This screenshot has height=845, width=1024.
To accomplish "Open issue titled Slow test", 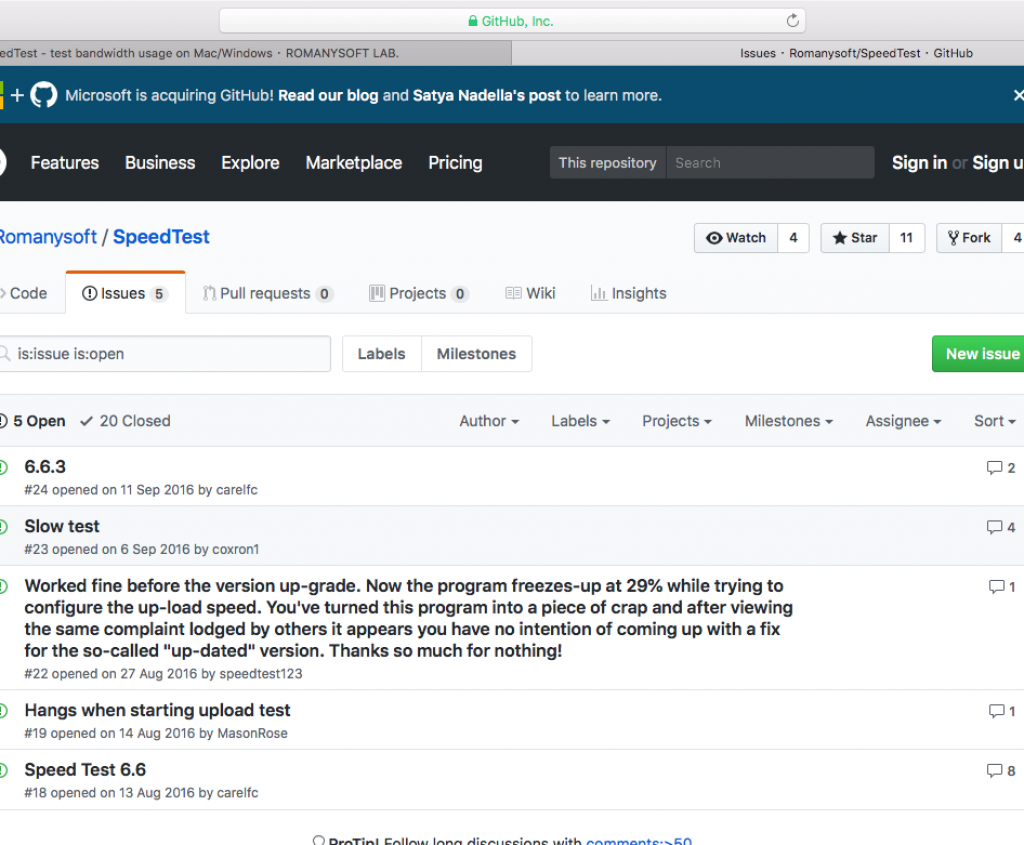I will click(62, 526).
